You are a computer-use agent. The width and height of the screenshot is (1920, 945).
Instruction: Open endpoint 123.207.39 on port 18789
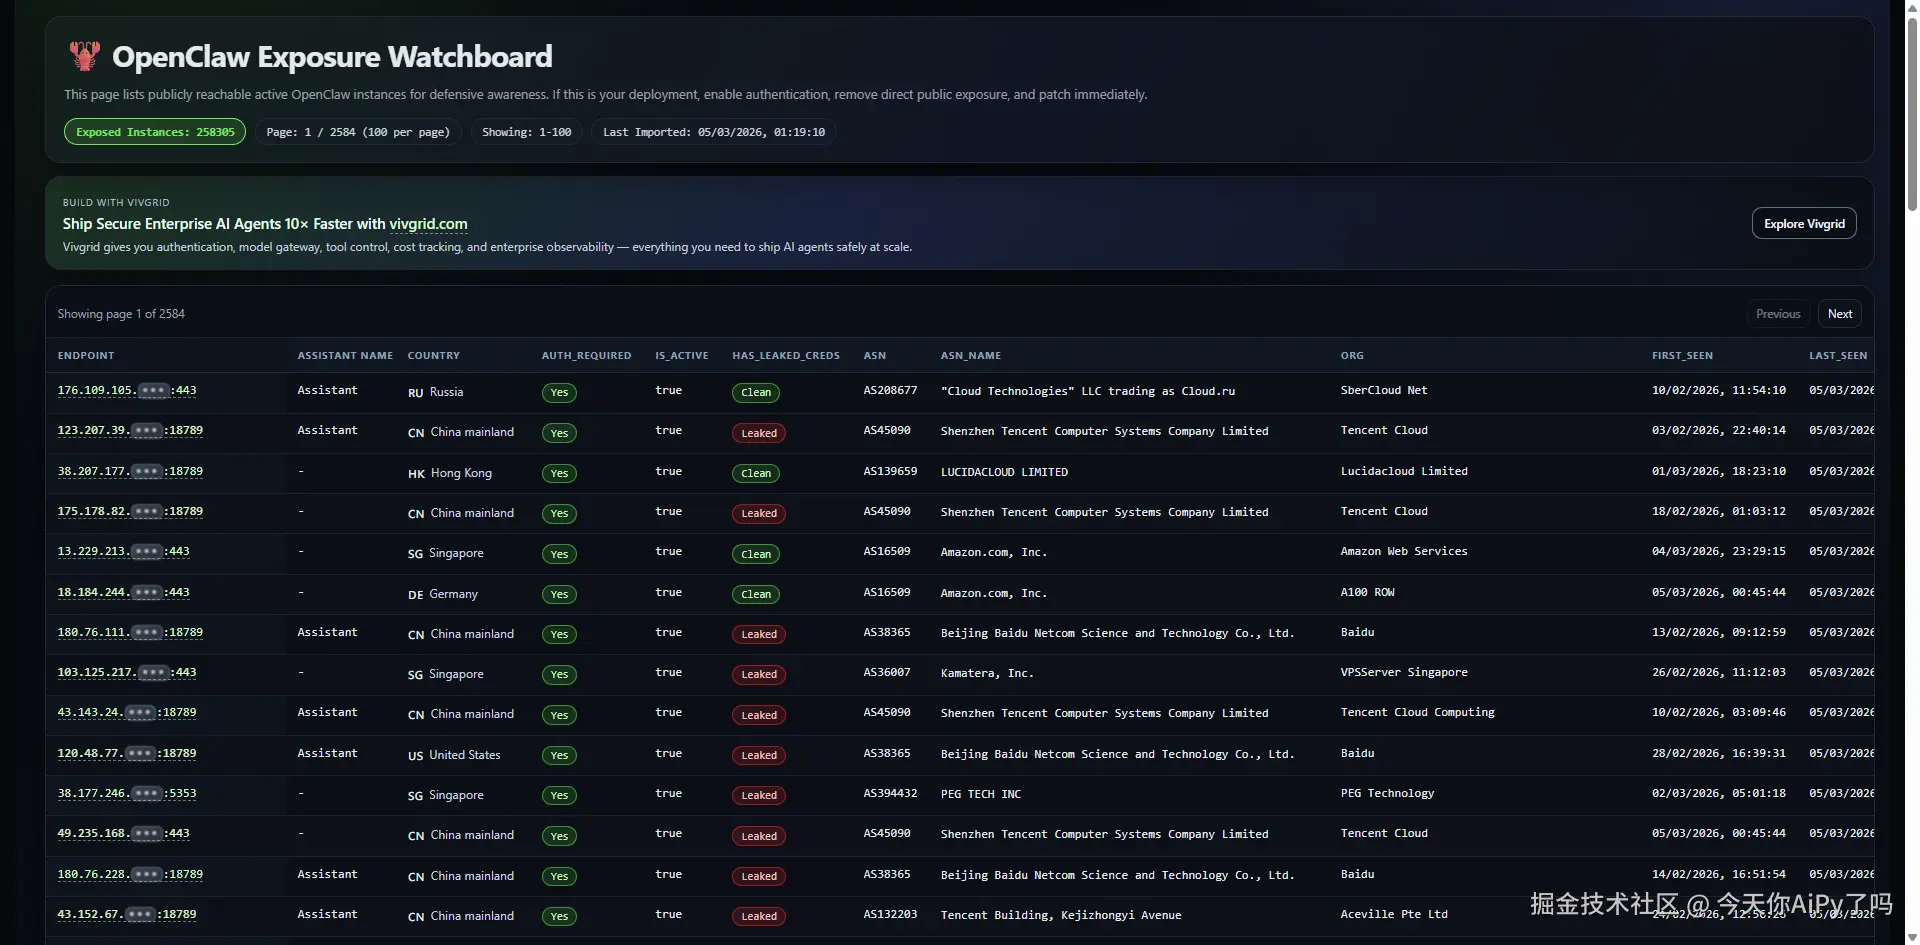[x=130, y=431]
